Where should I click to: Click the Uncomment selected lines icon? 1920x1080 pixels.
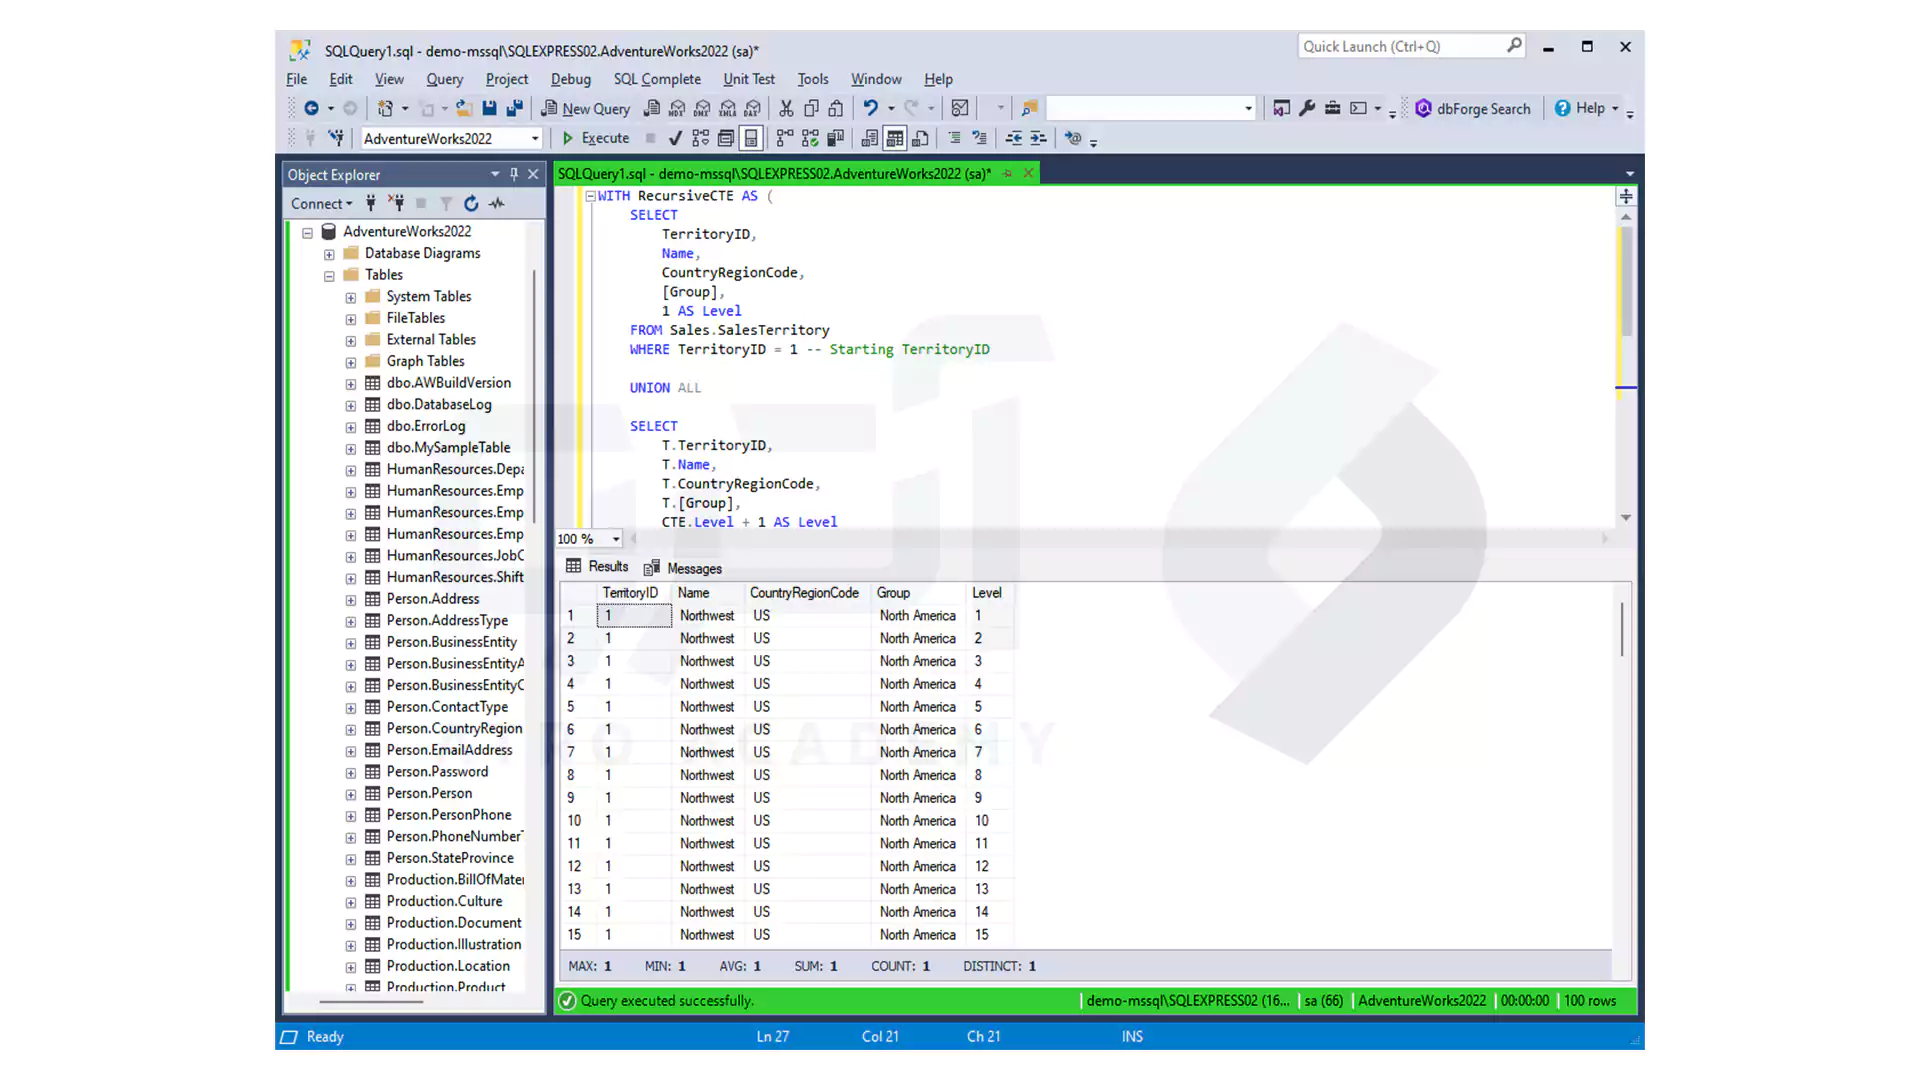(x=979, y=138)
